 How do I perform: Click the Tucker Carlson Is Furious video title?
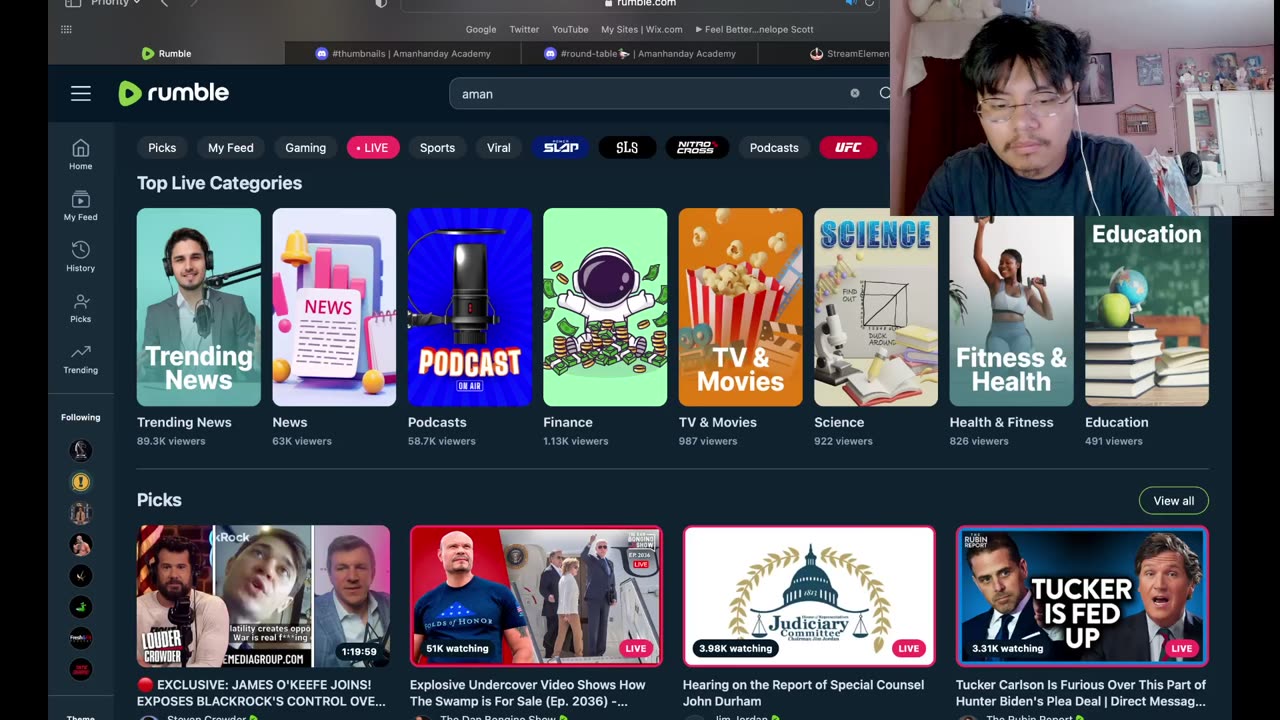[1081, 693]
